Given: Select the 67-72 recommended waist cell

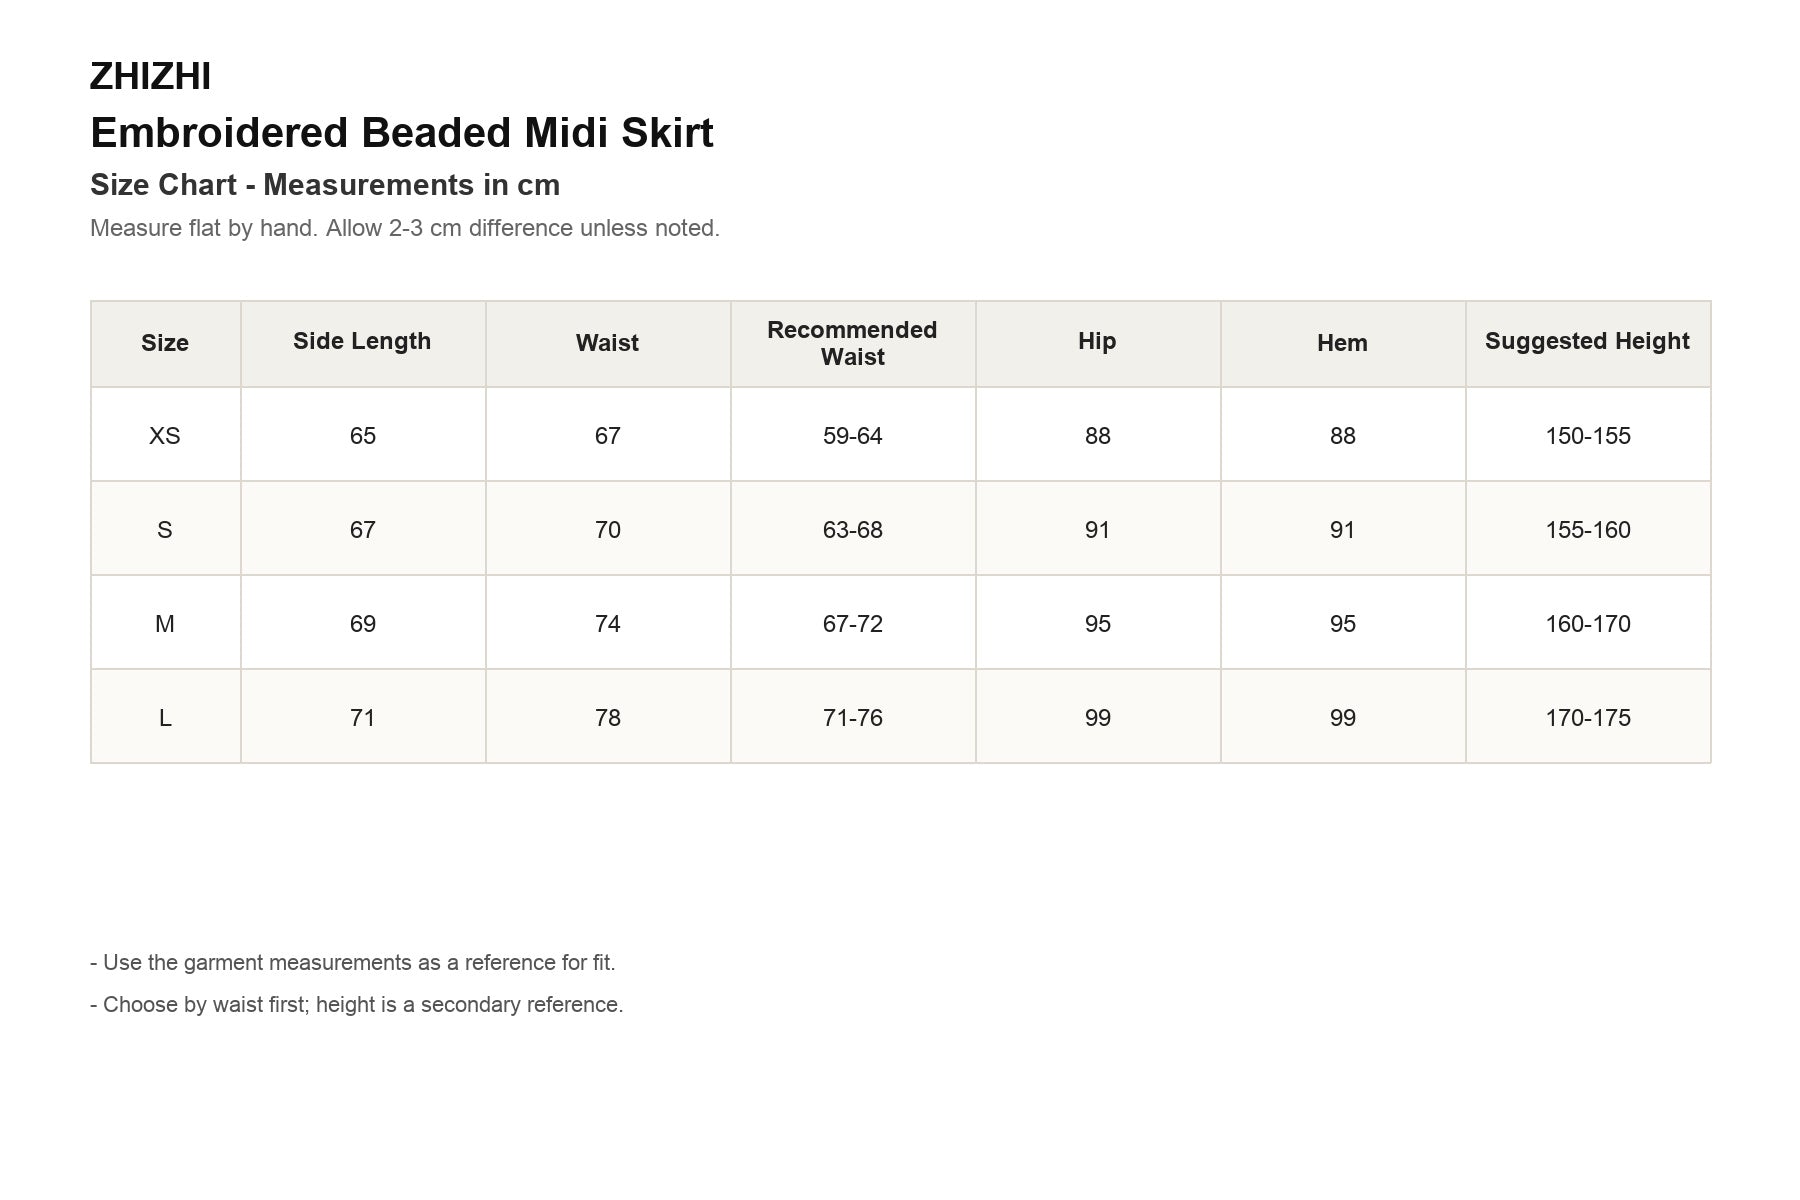Looking at the screenshot, I should (853, 623).
